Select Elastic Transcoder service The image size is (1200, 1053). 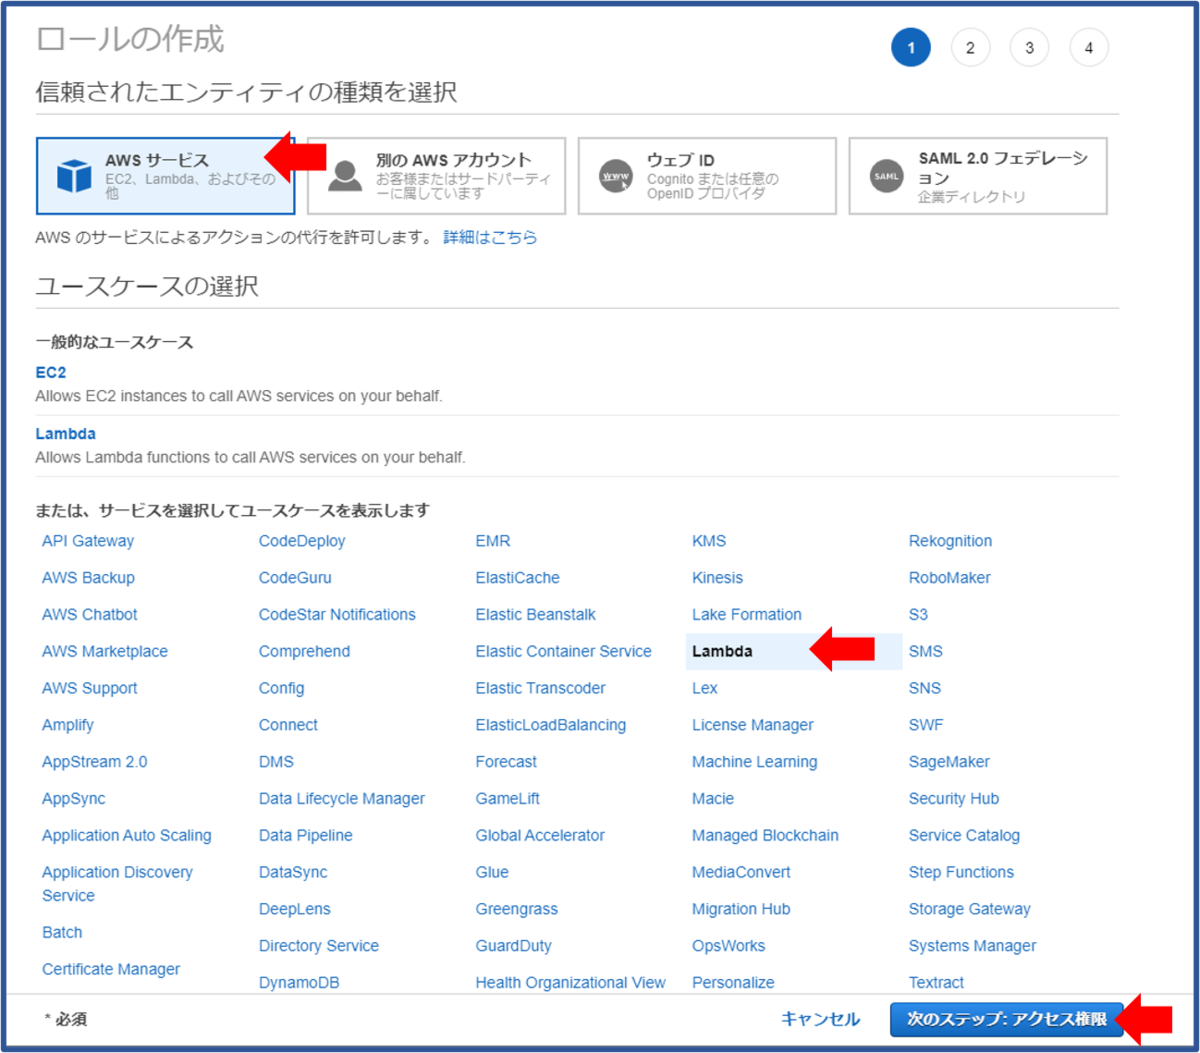pyautogui.click(x=541, y=688)
